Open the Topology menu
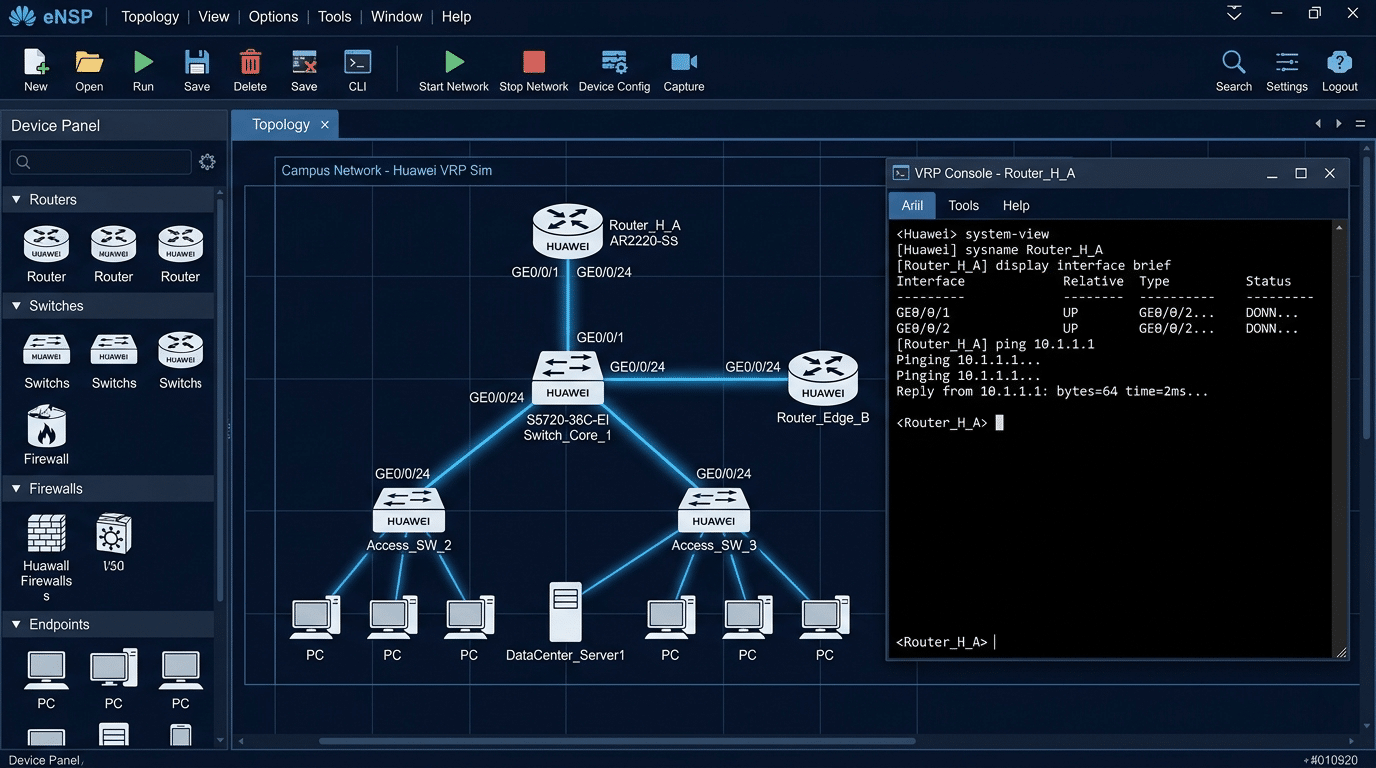Viewport: 1376px width, 768px height. 150,17
